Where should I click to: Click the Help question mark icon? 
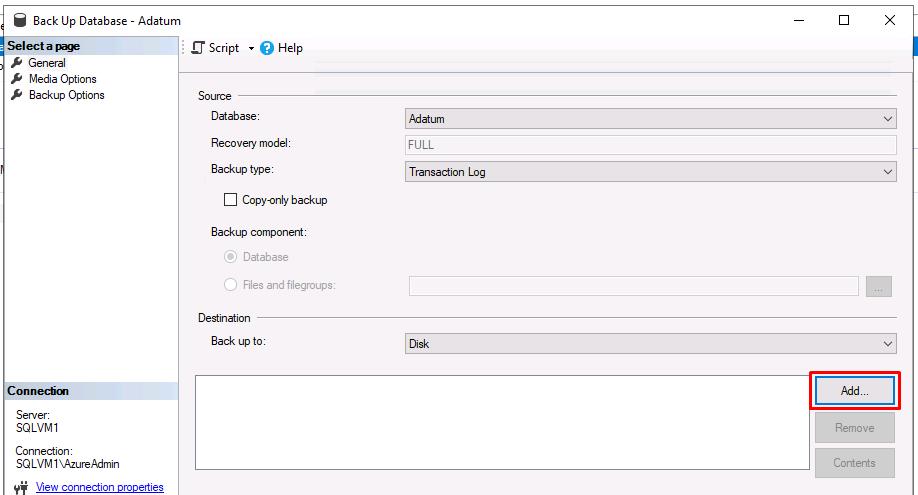pyautogui.click(x=267, y=48)
